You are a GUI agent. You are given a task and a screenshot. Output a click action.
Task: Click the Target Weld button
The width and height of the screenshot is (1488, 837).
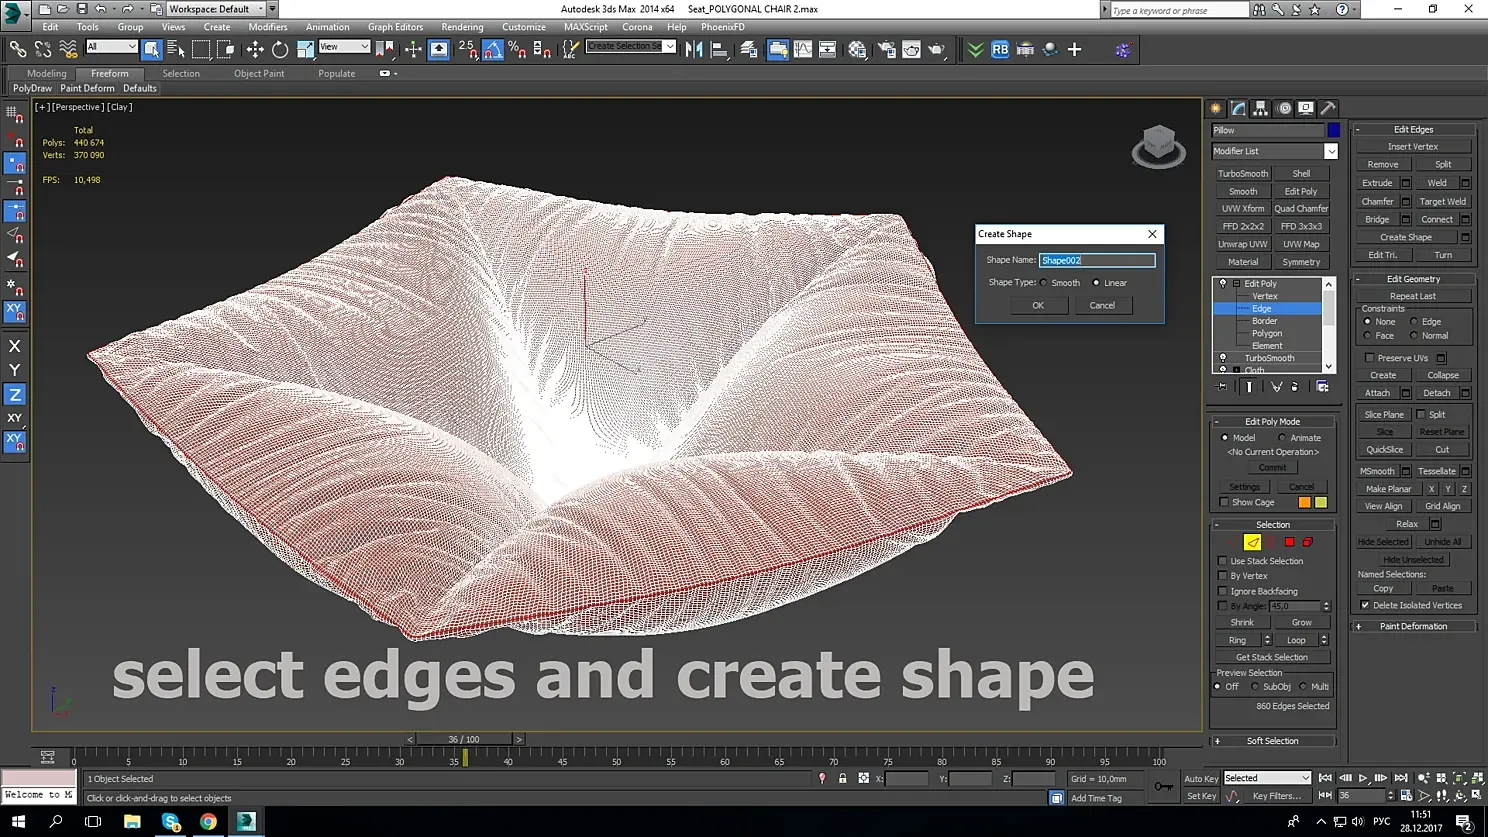coord(1442,201)
